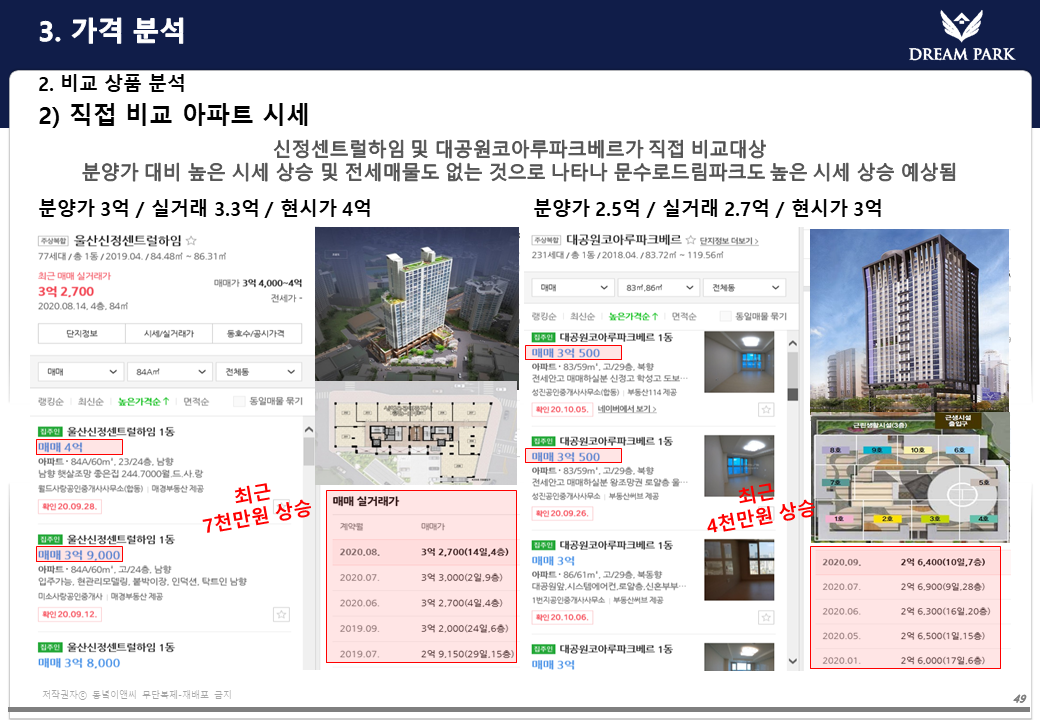1040x720 pixels.
Task: Click the Dream Park logo
Action: (x=961, y=36)
